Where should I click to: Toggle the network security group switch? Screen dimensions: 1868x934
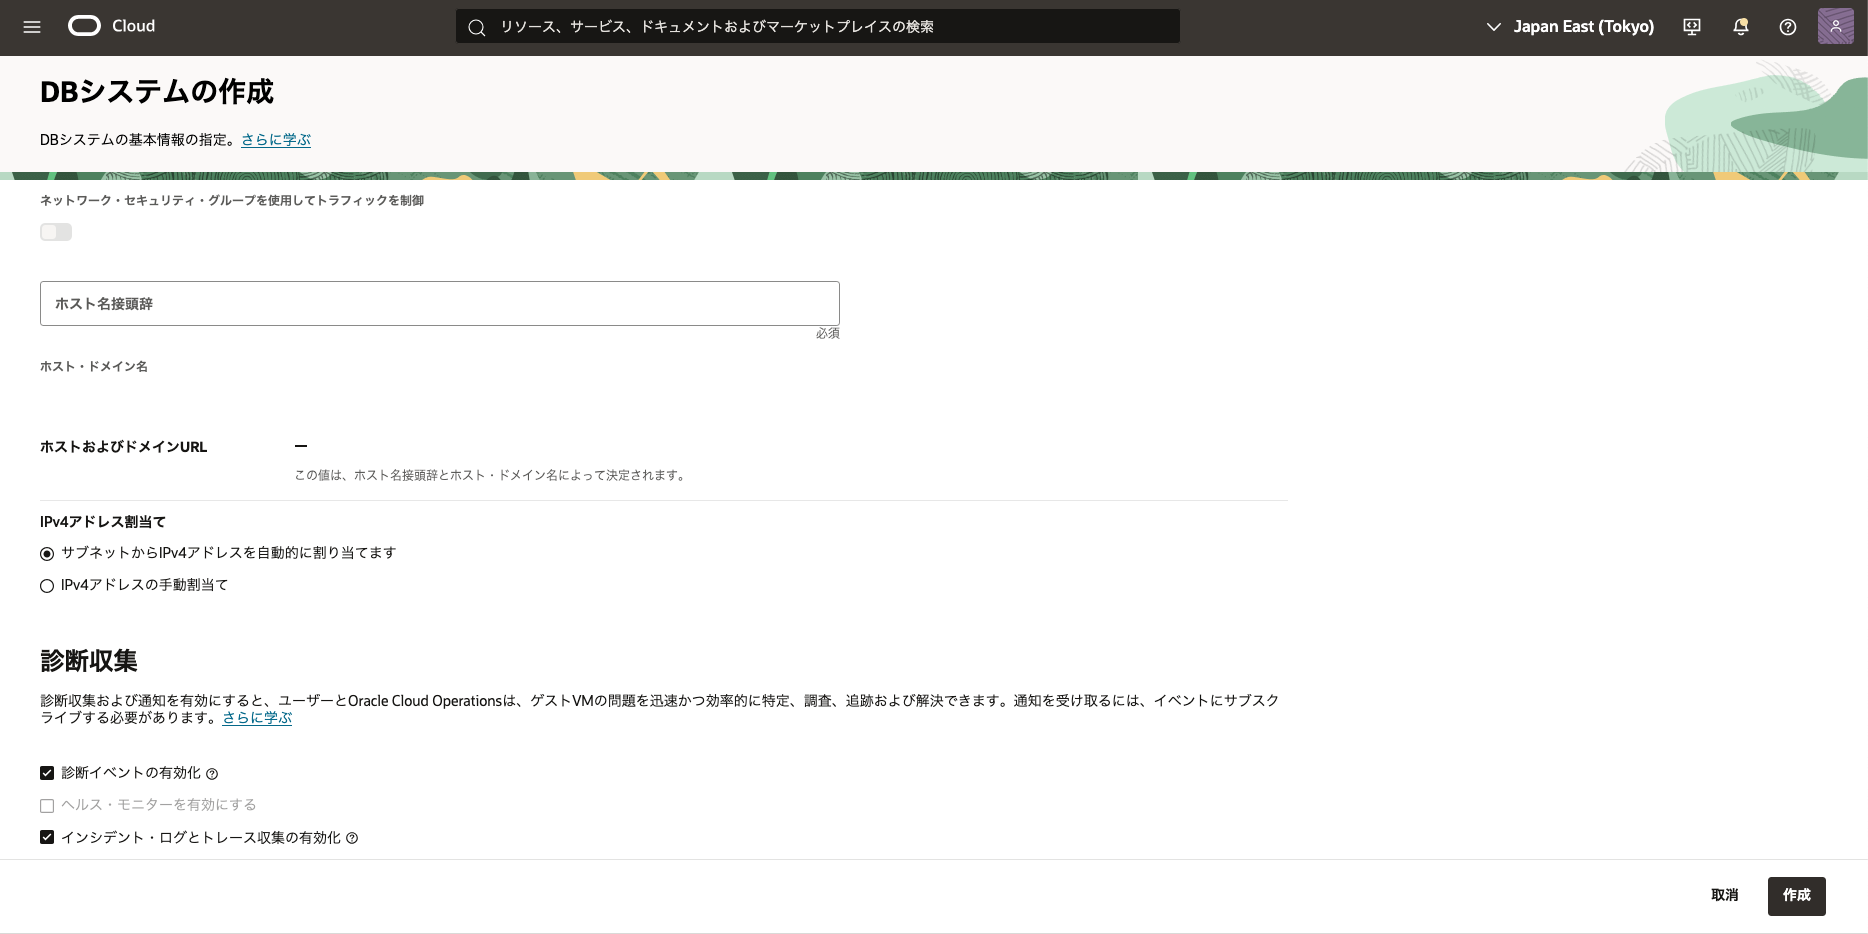coord(56,232)
